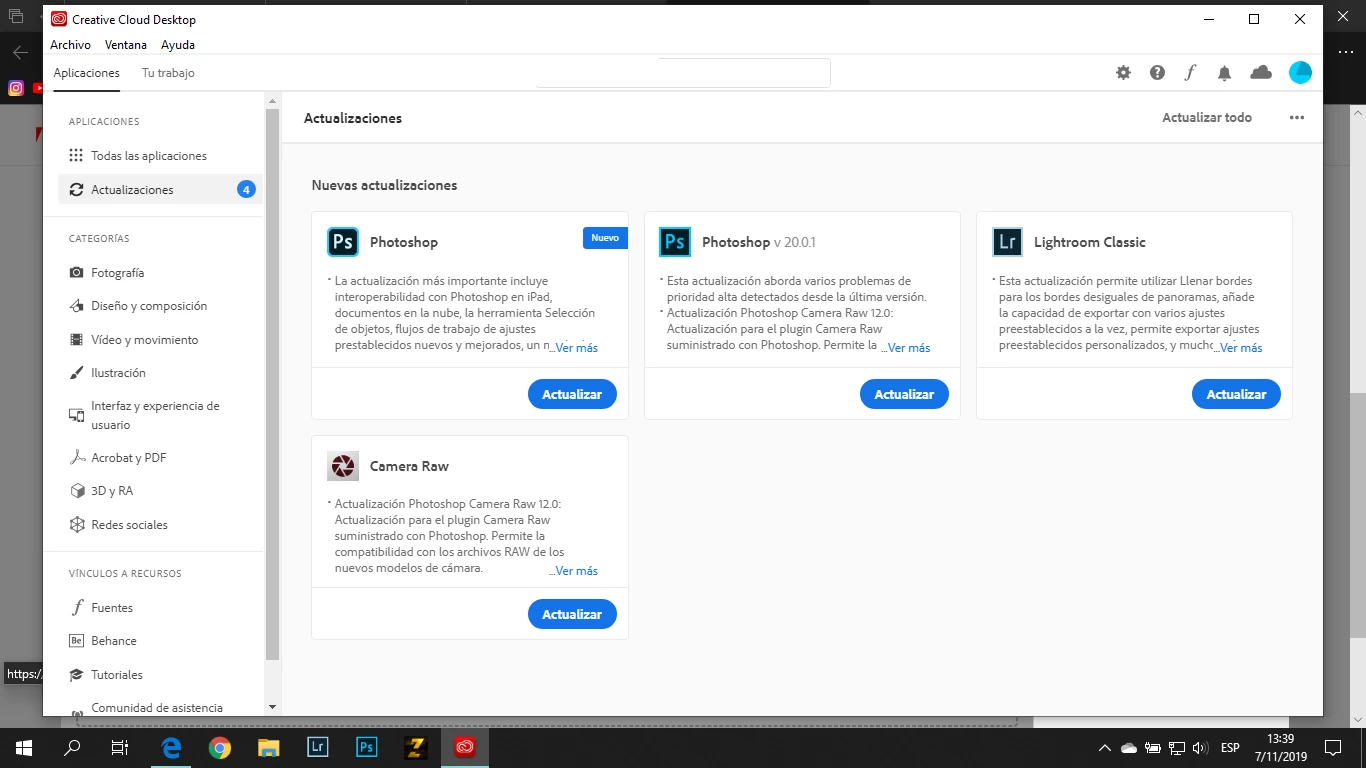1366x768 pixels.
Task: Click the sidebar vertical scrollbar thumb
Action: click(x=273, y=384)
